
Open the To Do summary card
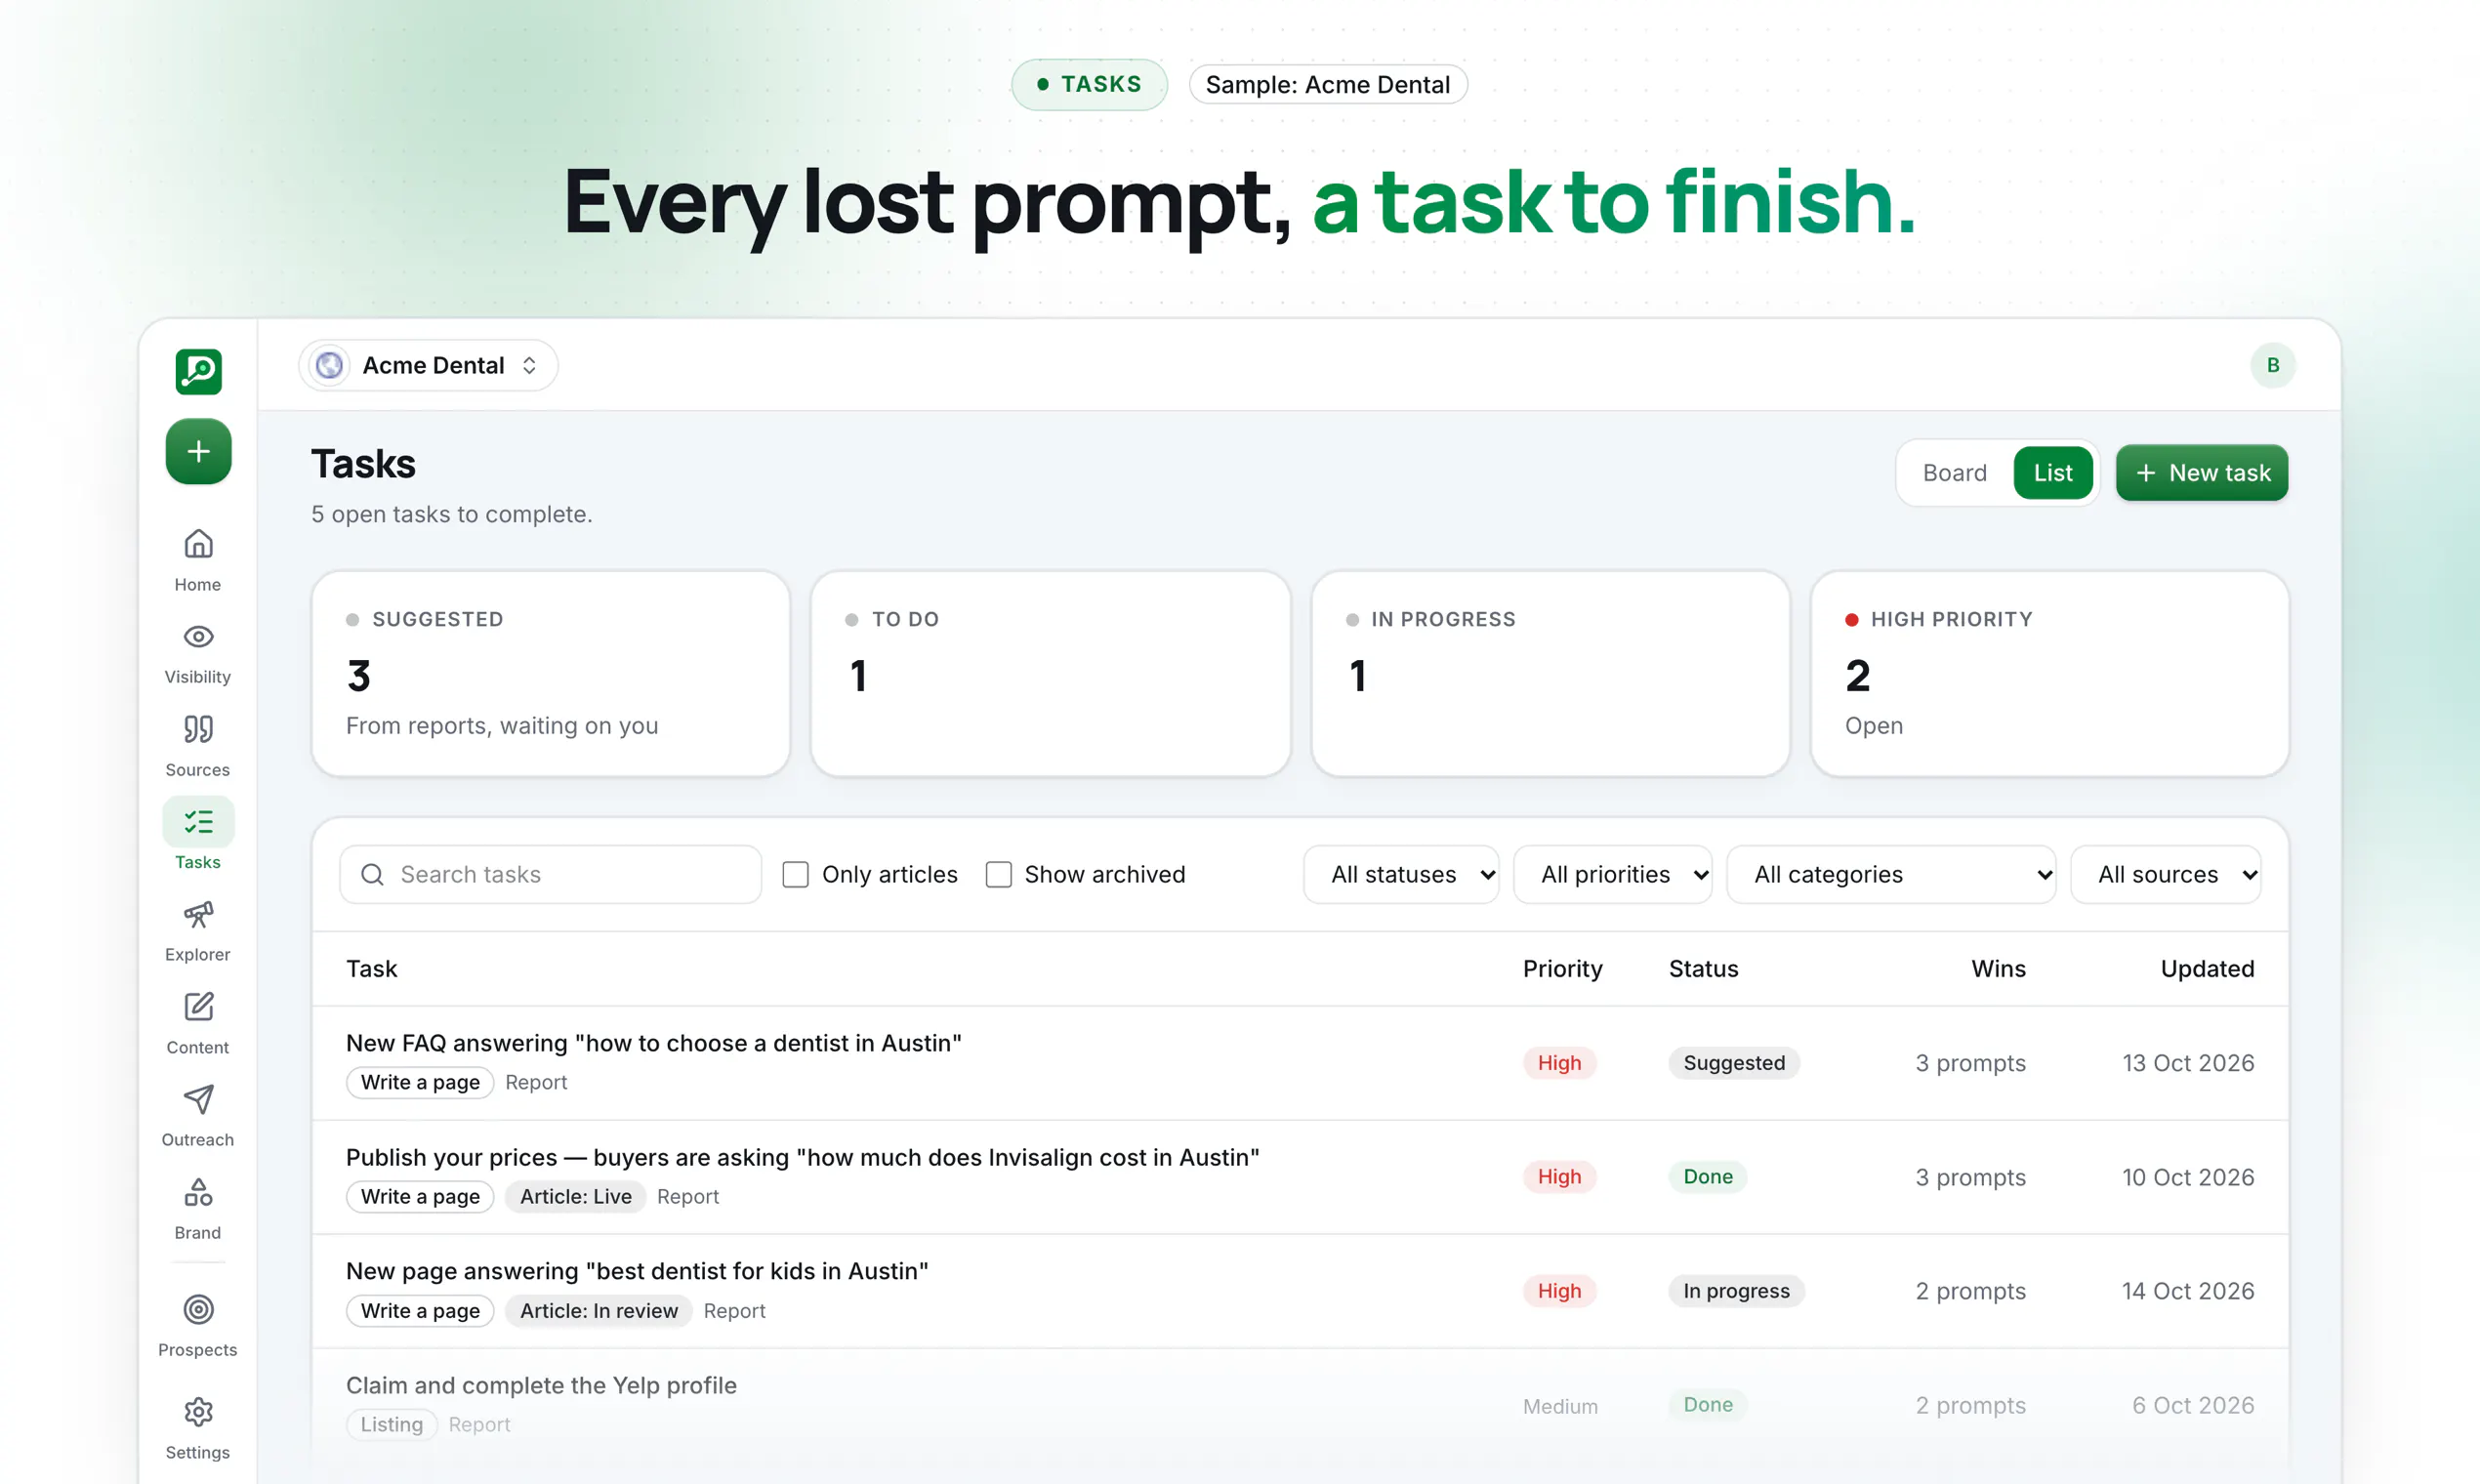[x=1050, y=673]
